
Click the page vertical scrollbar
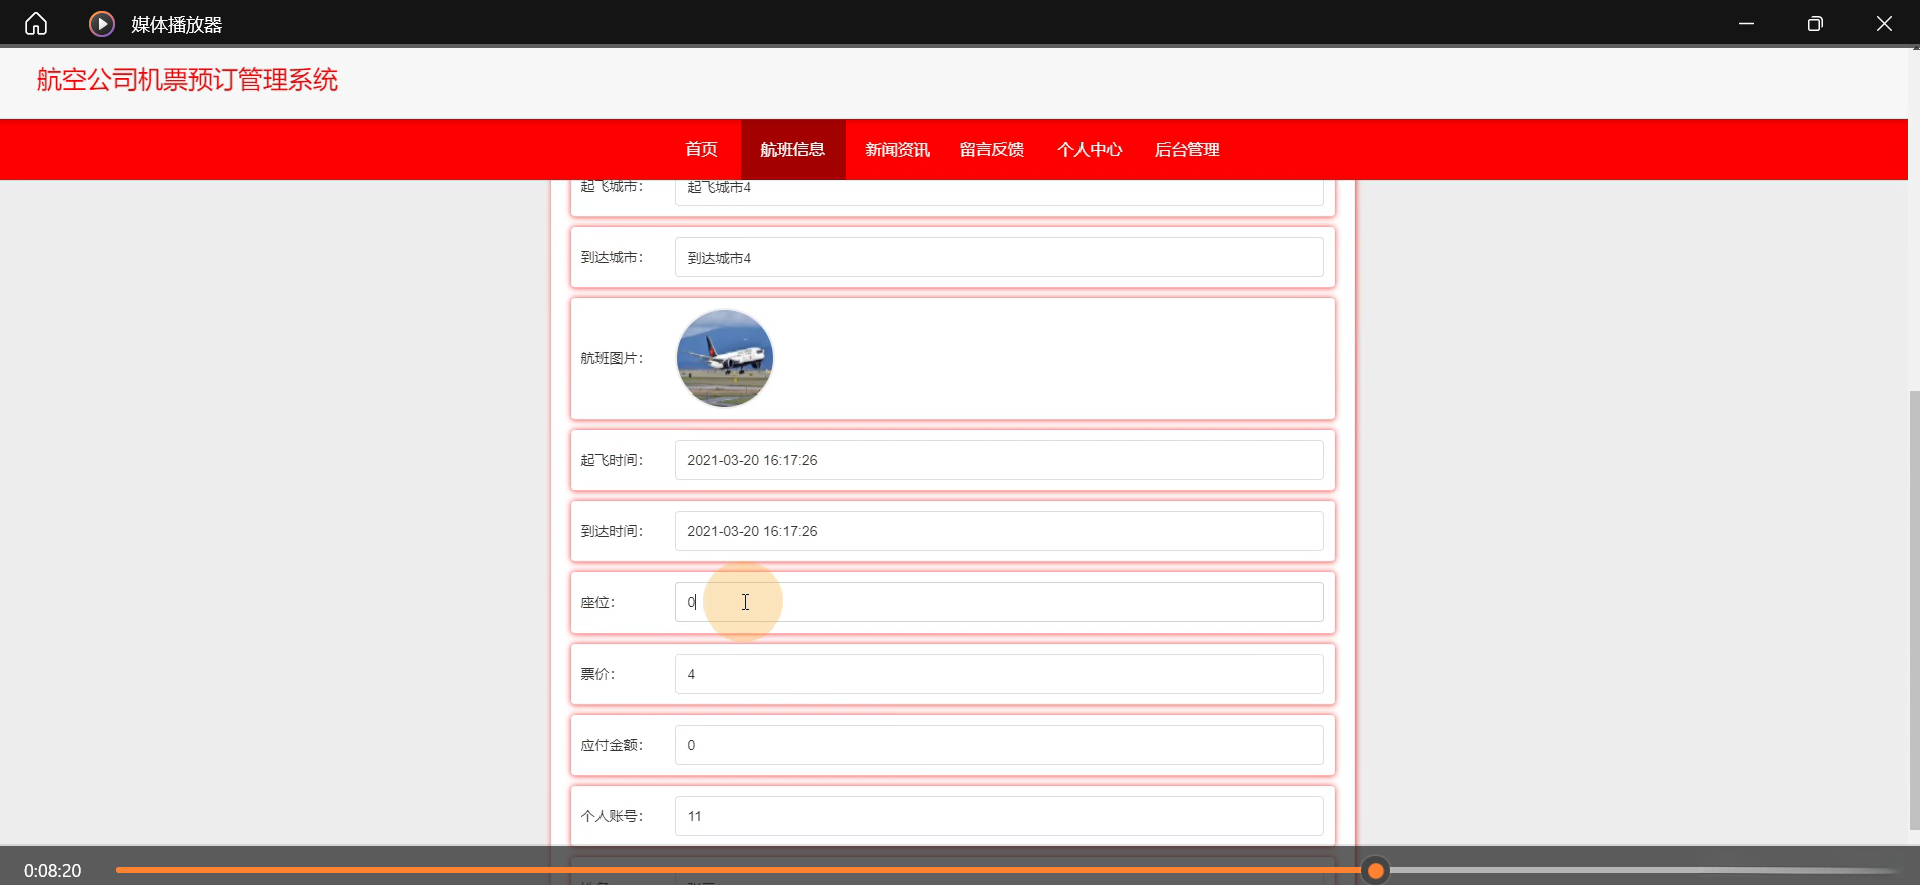pos(1914,610)
